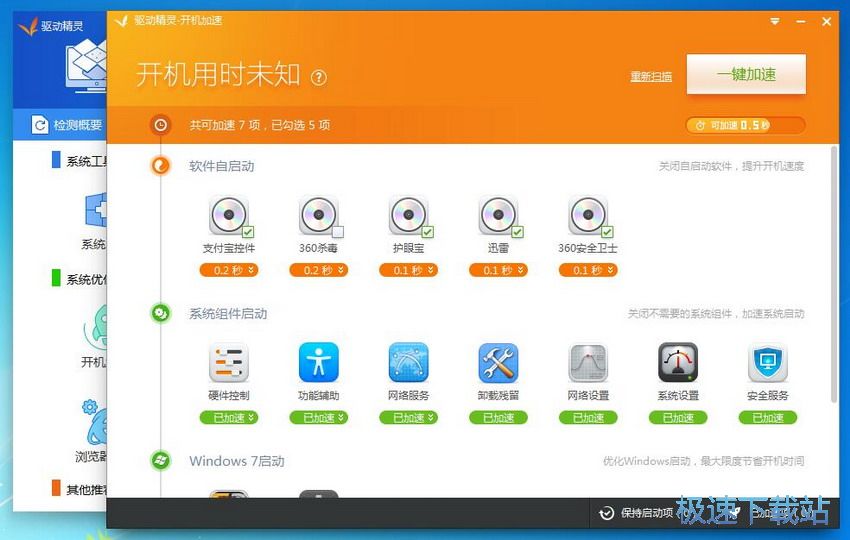Screen dimensions: 850x540
Task: Click the 保持启动项 clock icon in bottom bar
Action: coord(607,513)
